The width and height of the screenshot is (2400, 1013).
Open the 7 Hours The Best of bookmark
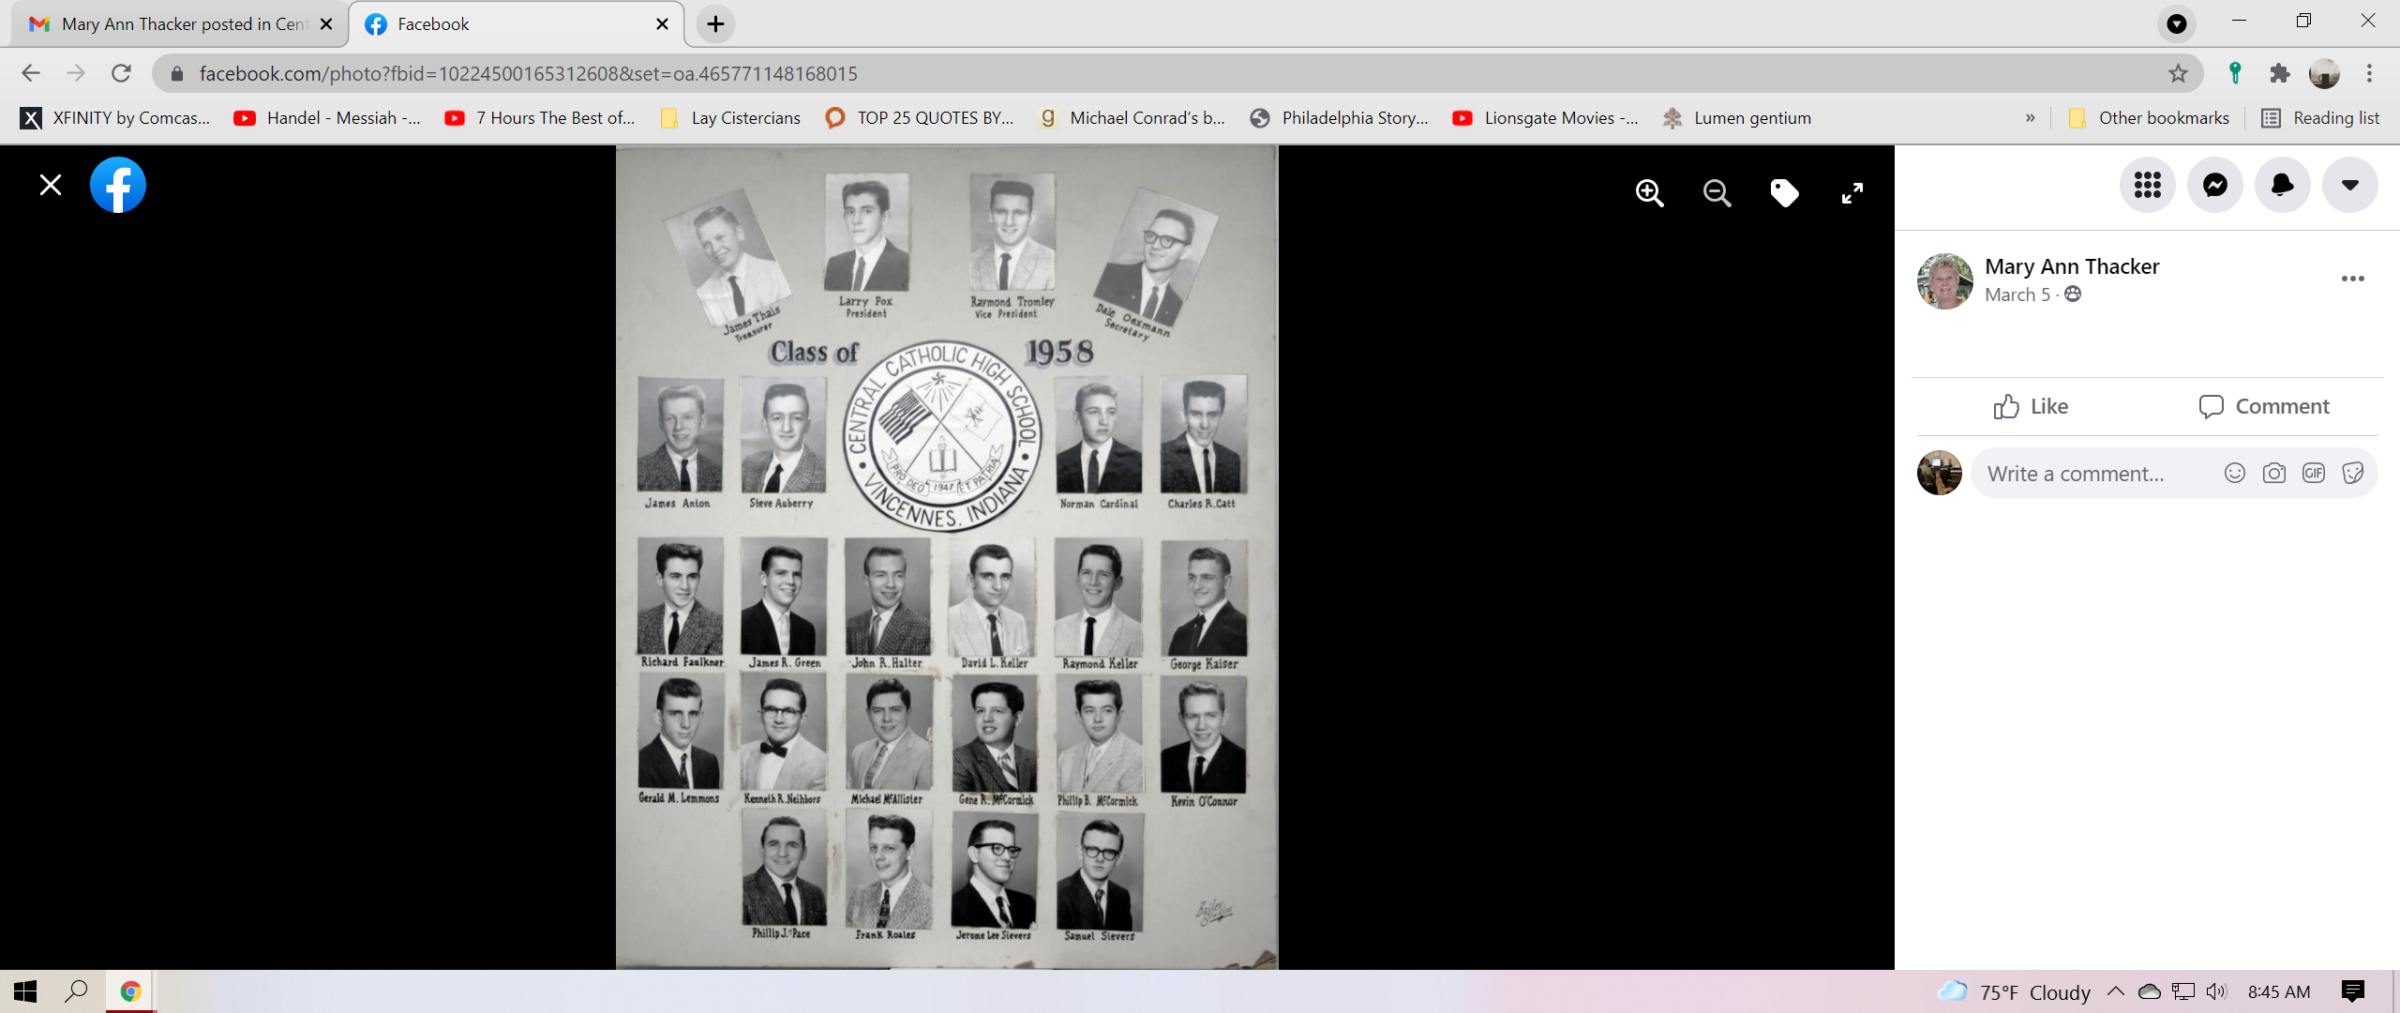point(540,118)
